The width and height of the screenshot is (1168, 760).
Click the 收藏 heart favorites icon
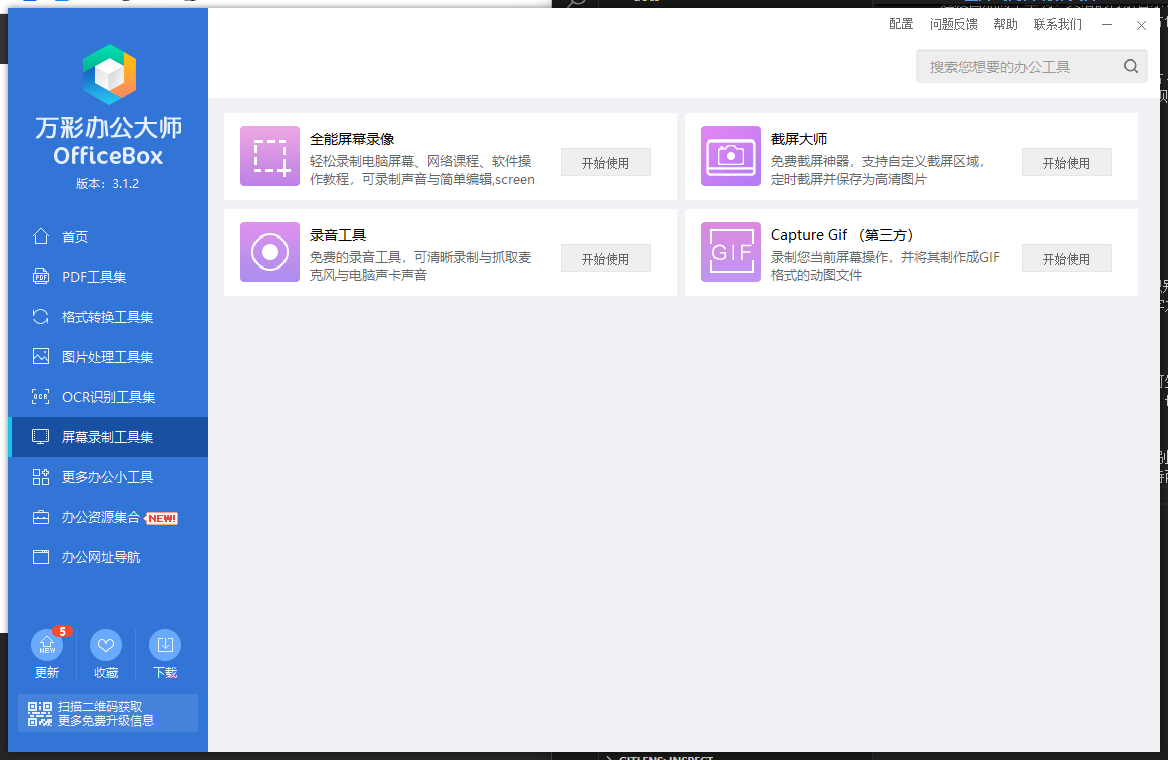coord(106,645)
